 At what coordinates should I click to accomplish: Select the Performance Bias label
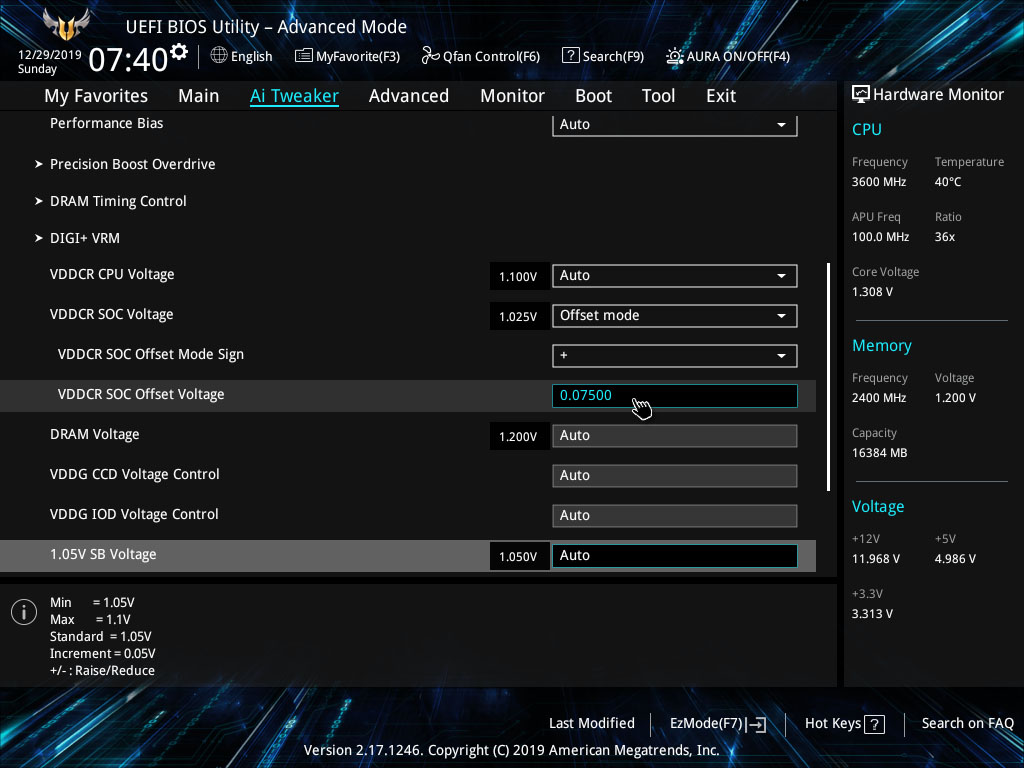pos(106,123)
